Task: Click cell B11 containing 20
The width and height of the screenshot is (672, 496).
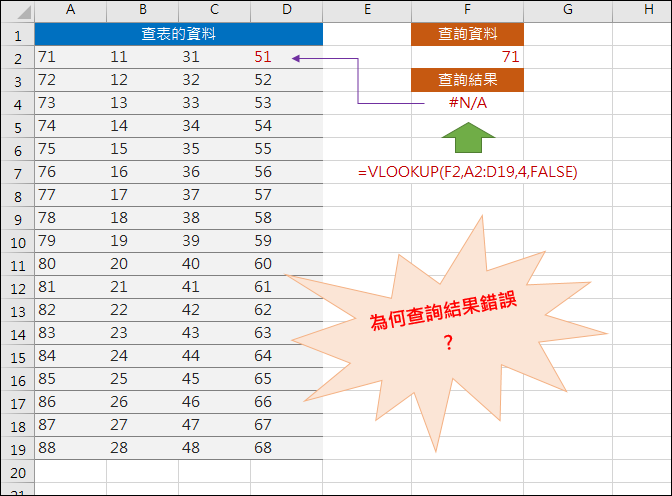Action: click(143, 265)
